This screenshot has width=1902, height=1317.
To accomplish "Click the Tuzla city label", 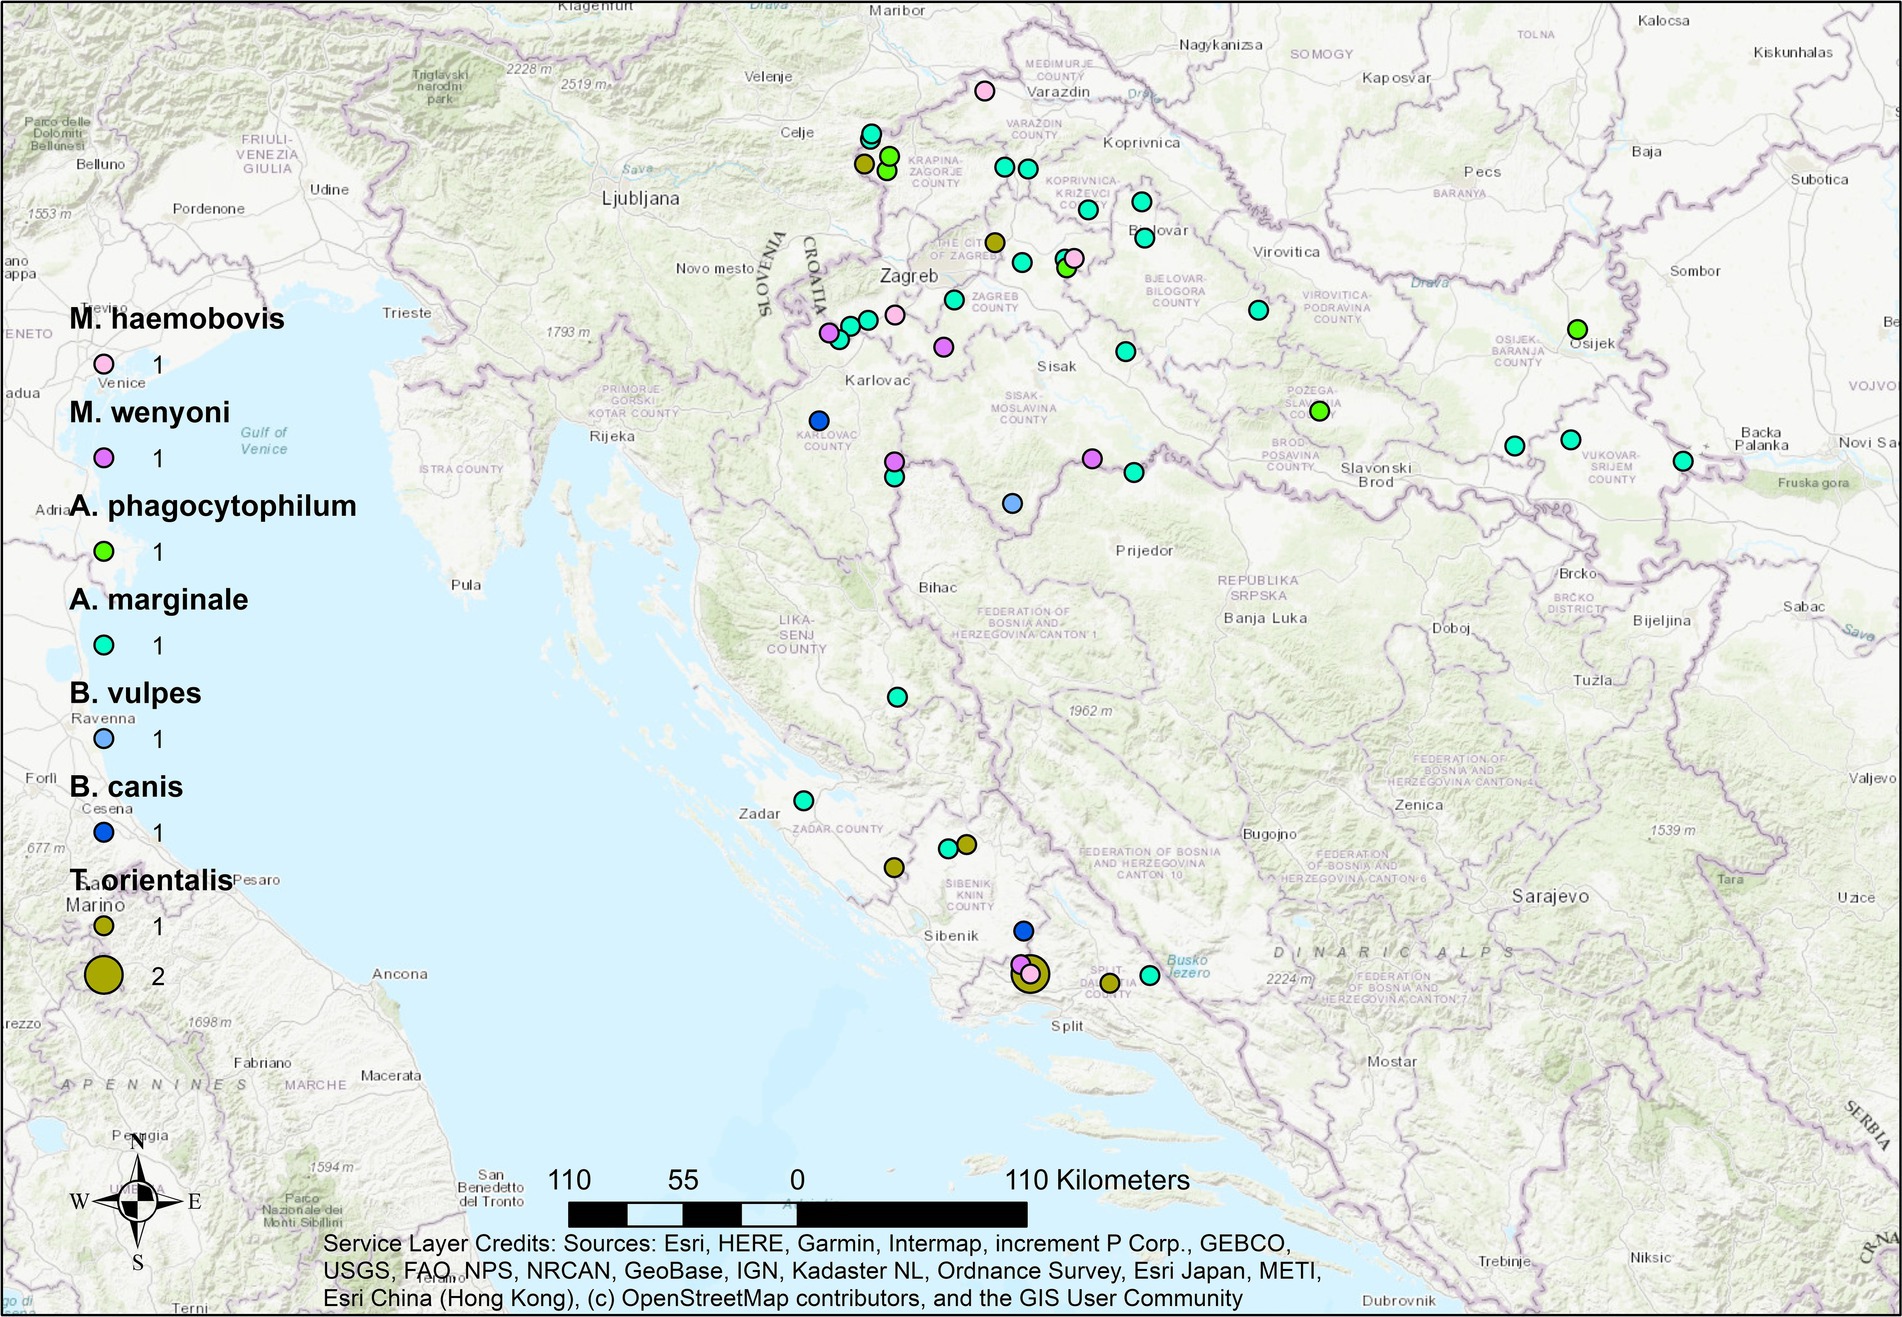I will click(x=1592, y=680).
